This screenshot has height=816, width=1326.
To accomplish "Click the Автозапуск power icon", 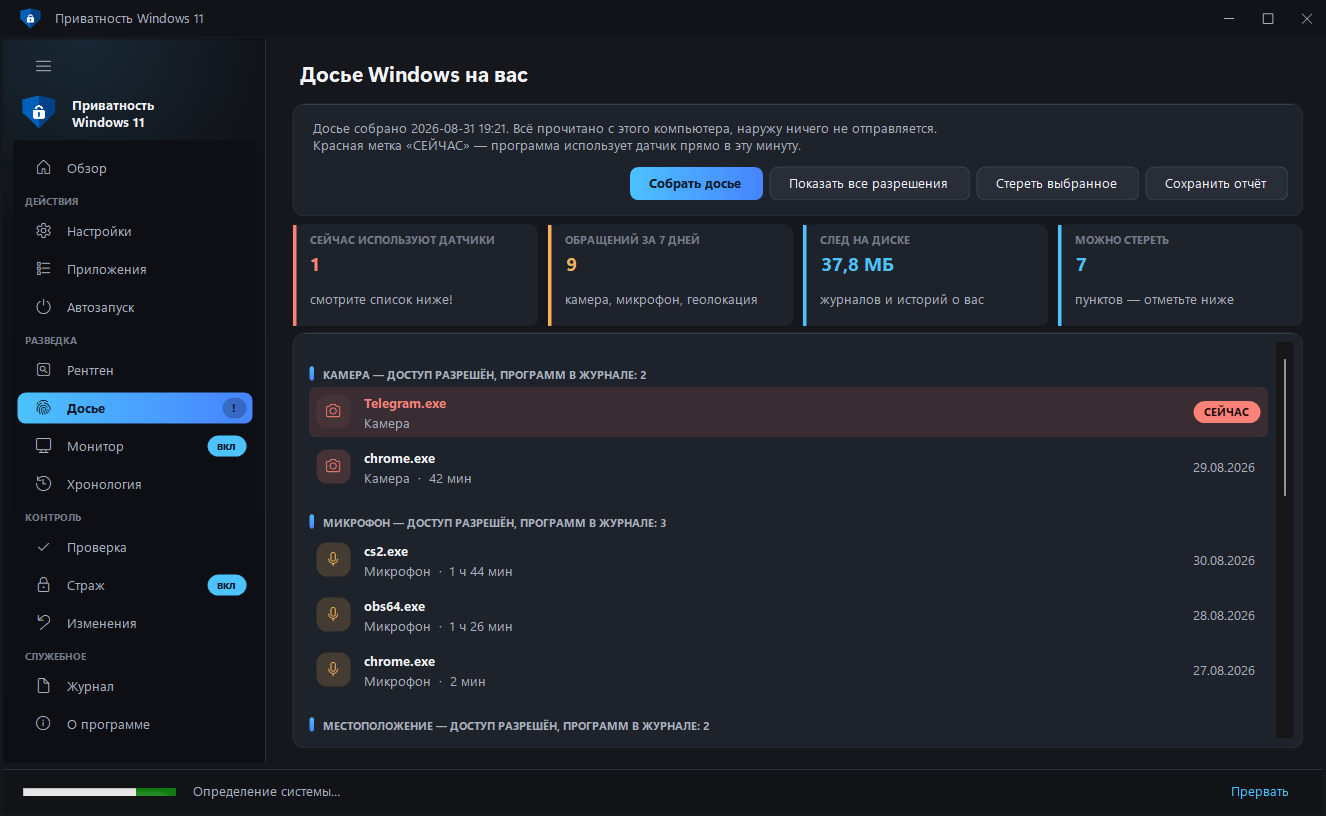I will (43, 307).
